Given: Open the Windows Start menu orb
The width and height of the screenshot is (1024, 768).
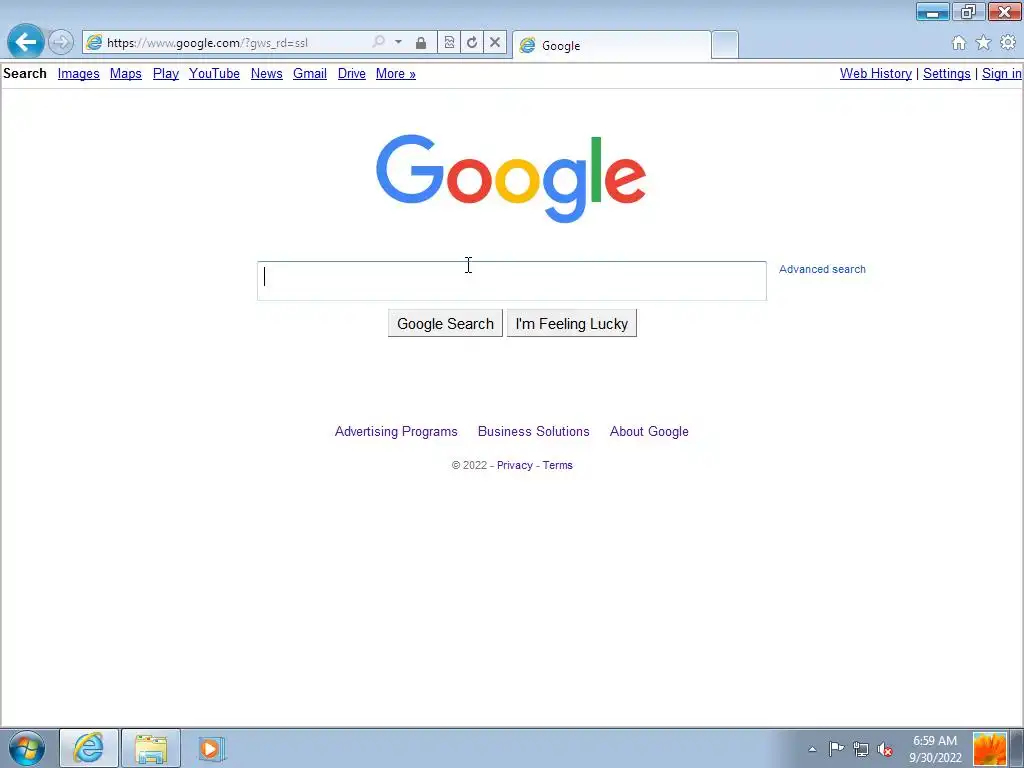Looking at the screenshot, I should [x=27, y=748].
